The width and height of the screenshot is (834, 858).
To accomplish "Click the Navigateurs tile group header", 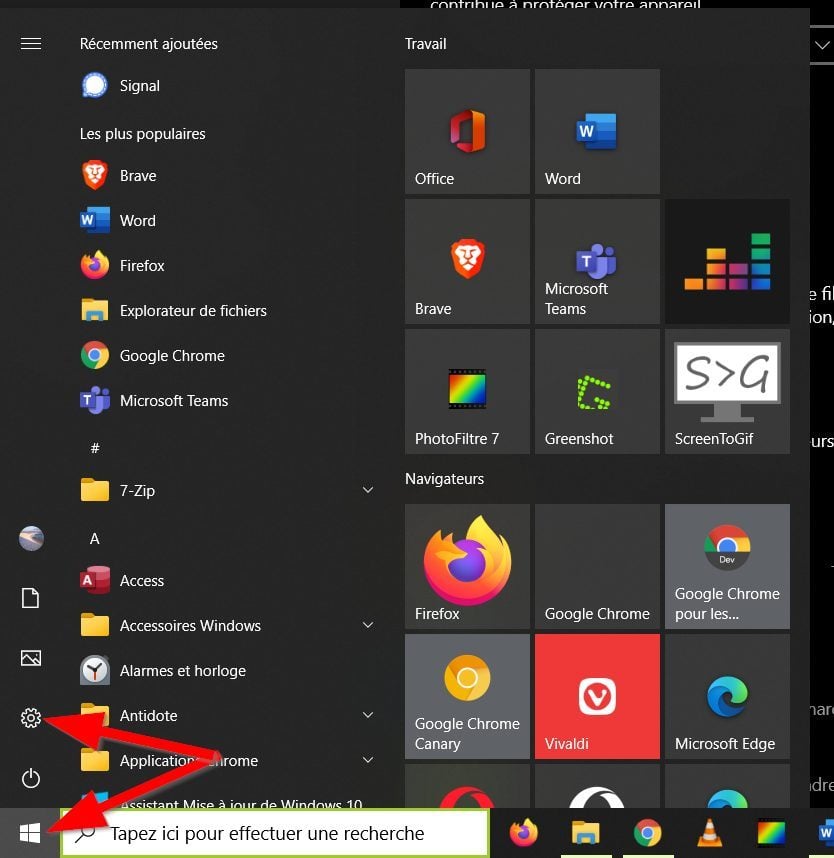I will click(x=444, y=479).
